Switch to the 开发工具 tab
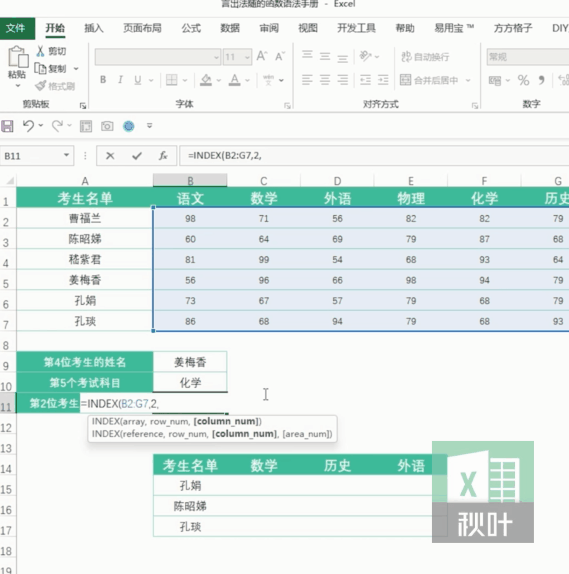This screenshot has height=574, width=569. (356, 28)
